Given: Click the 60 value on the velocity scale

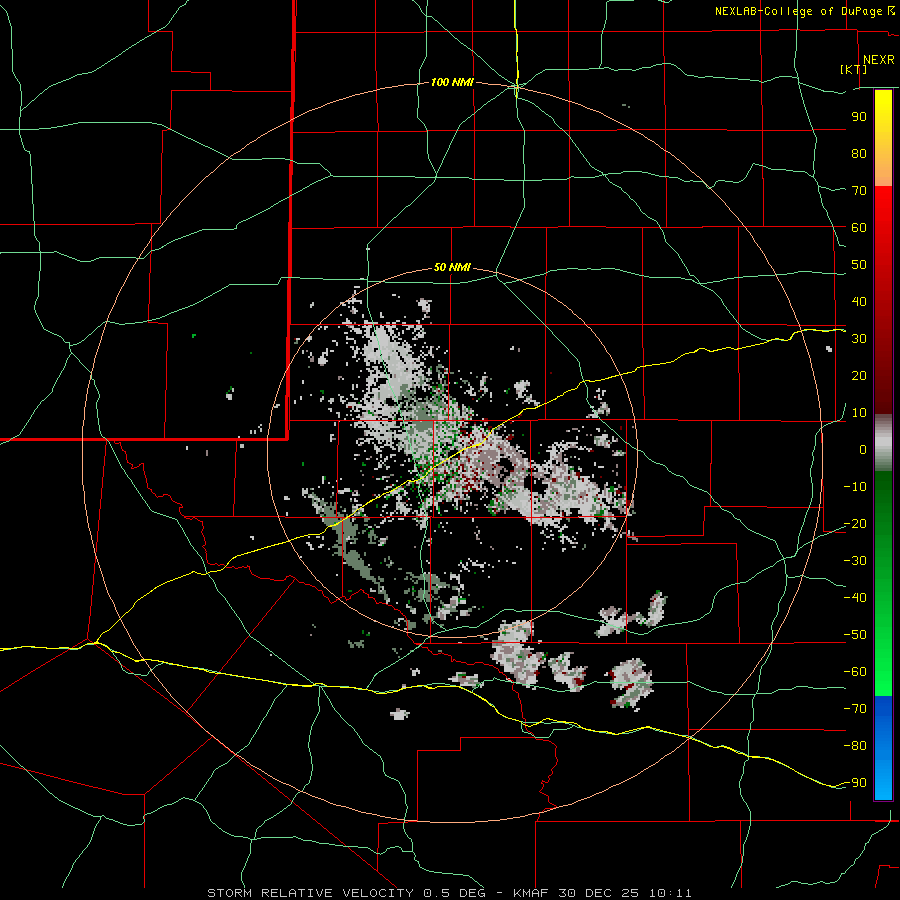Looking at the screenshot, I should tap(859, 227).
